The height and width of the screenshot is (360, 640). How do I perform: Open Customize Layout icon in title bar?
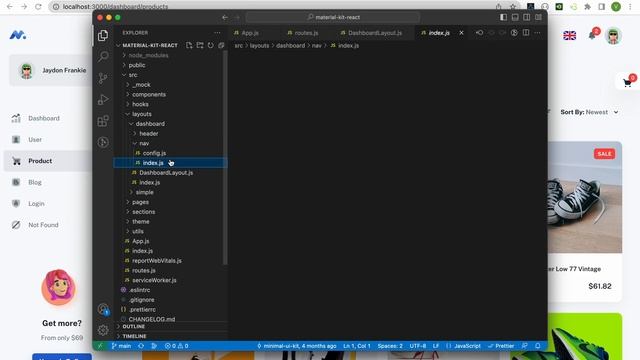[538, 17]
